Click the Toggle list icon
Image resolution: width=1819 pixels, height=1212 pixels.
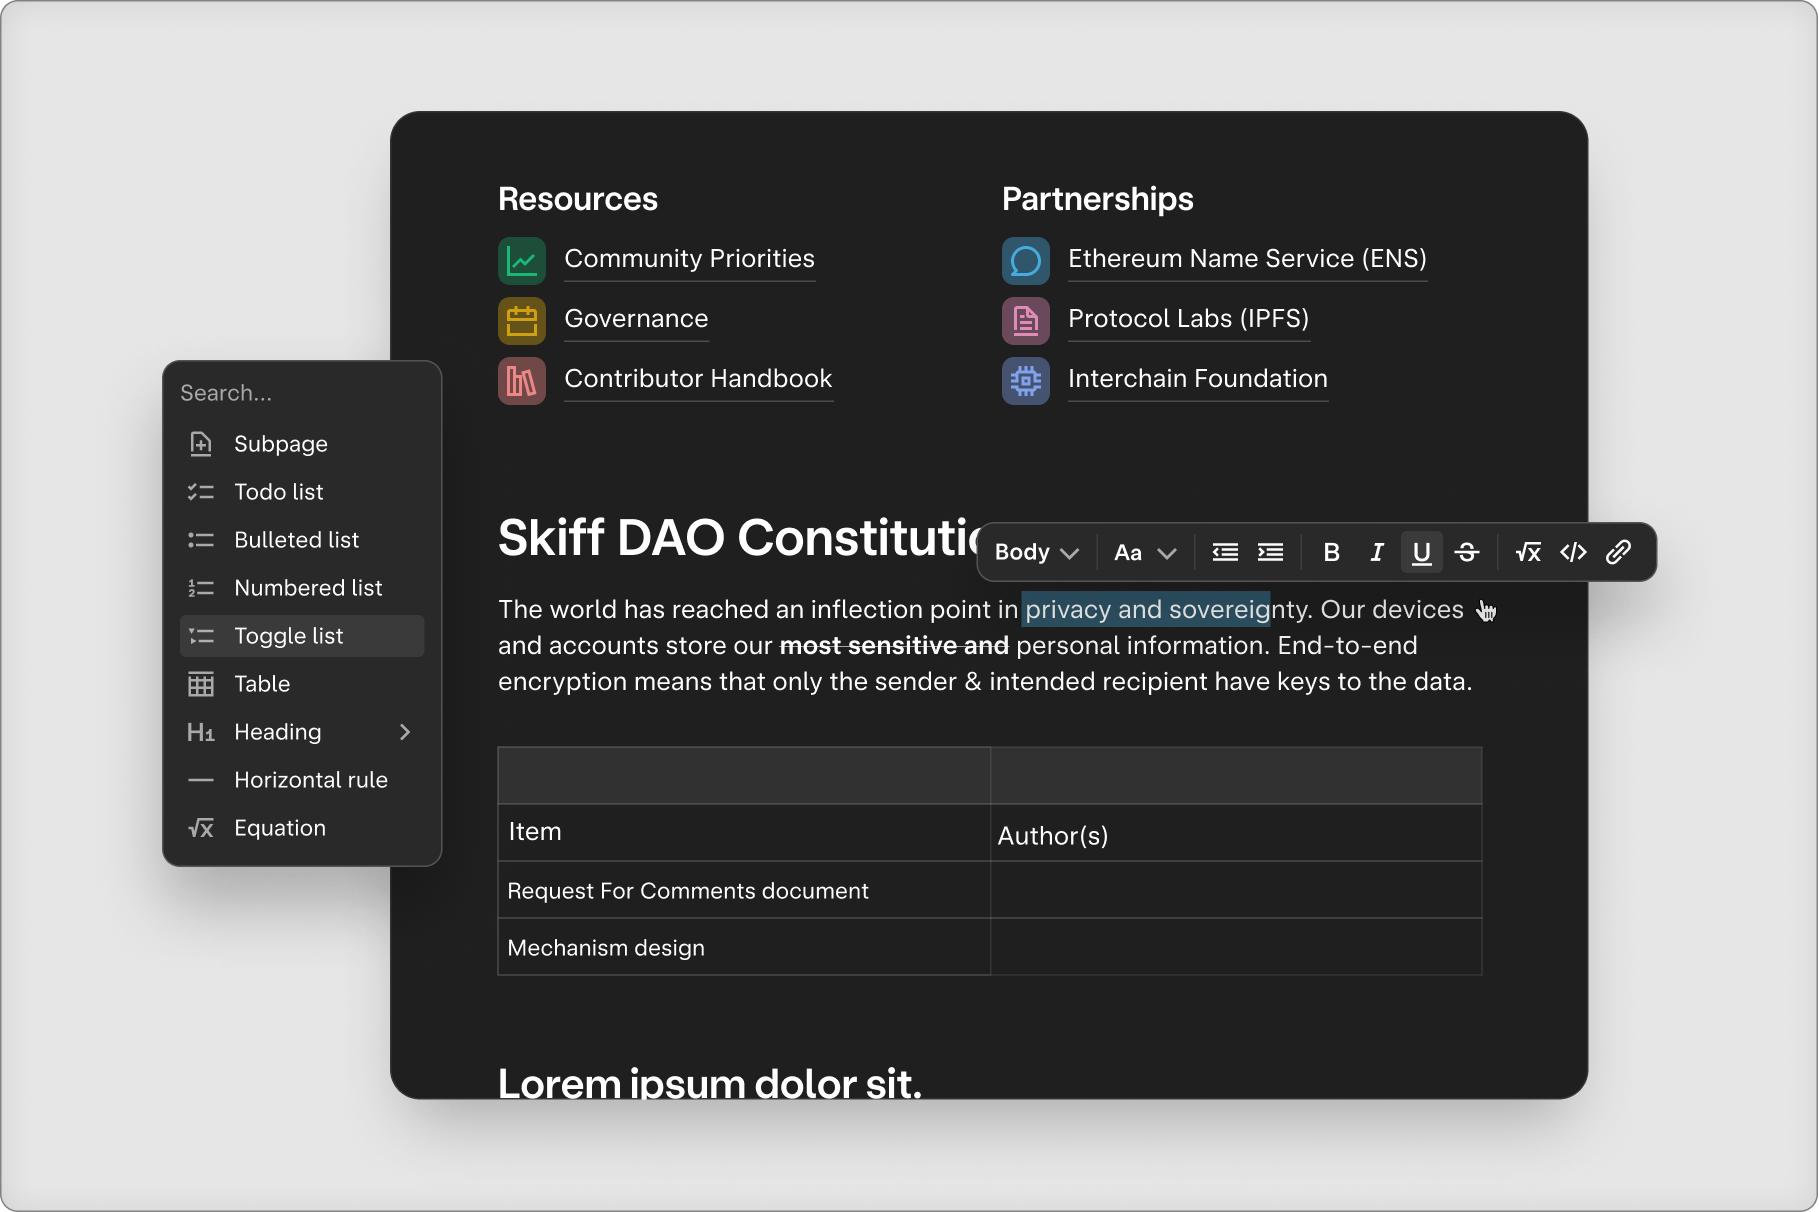(x=201, y=636)
